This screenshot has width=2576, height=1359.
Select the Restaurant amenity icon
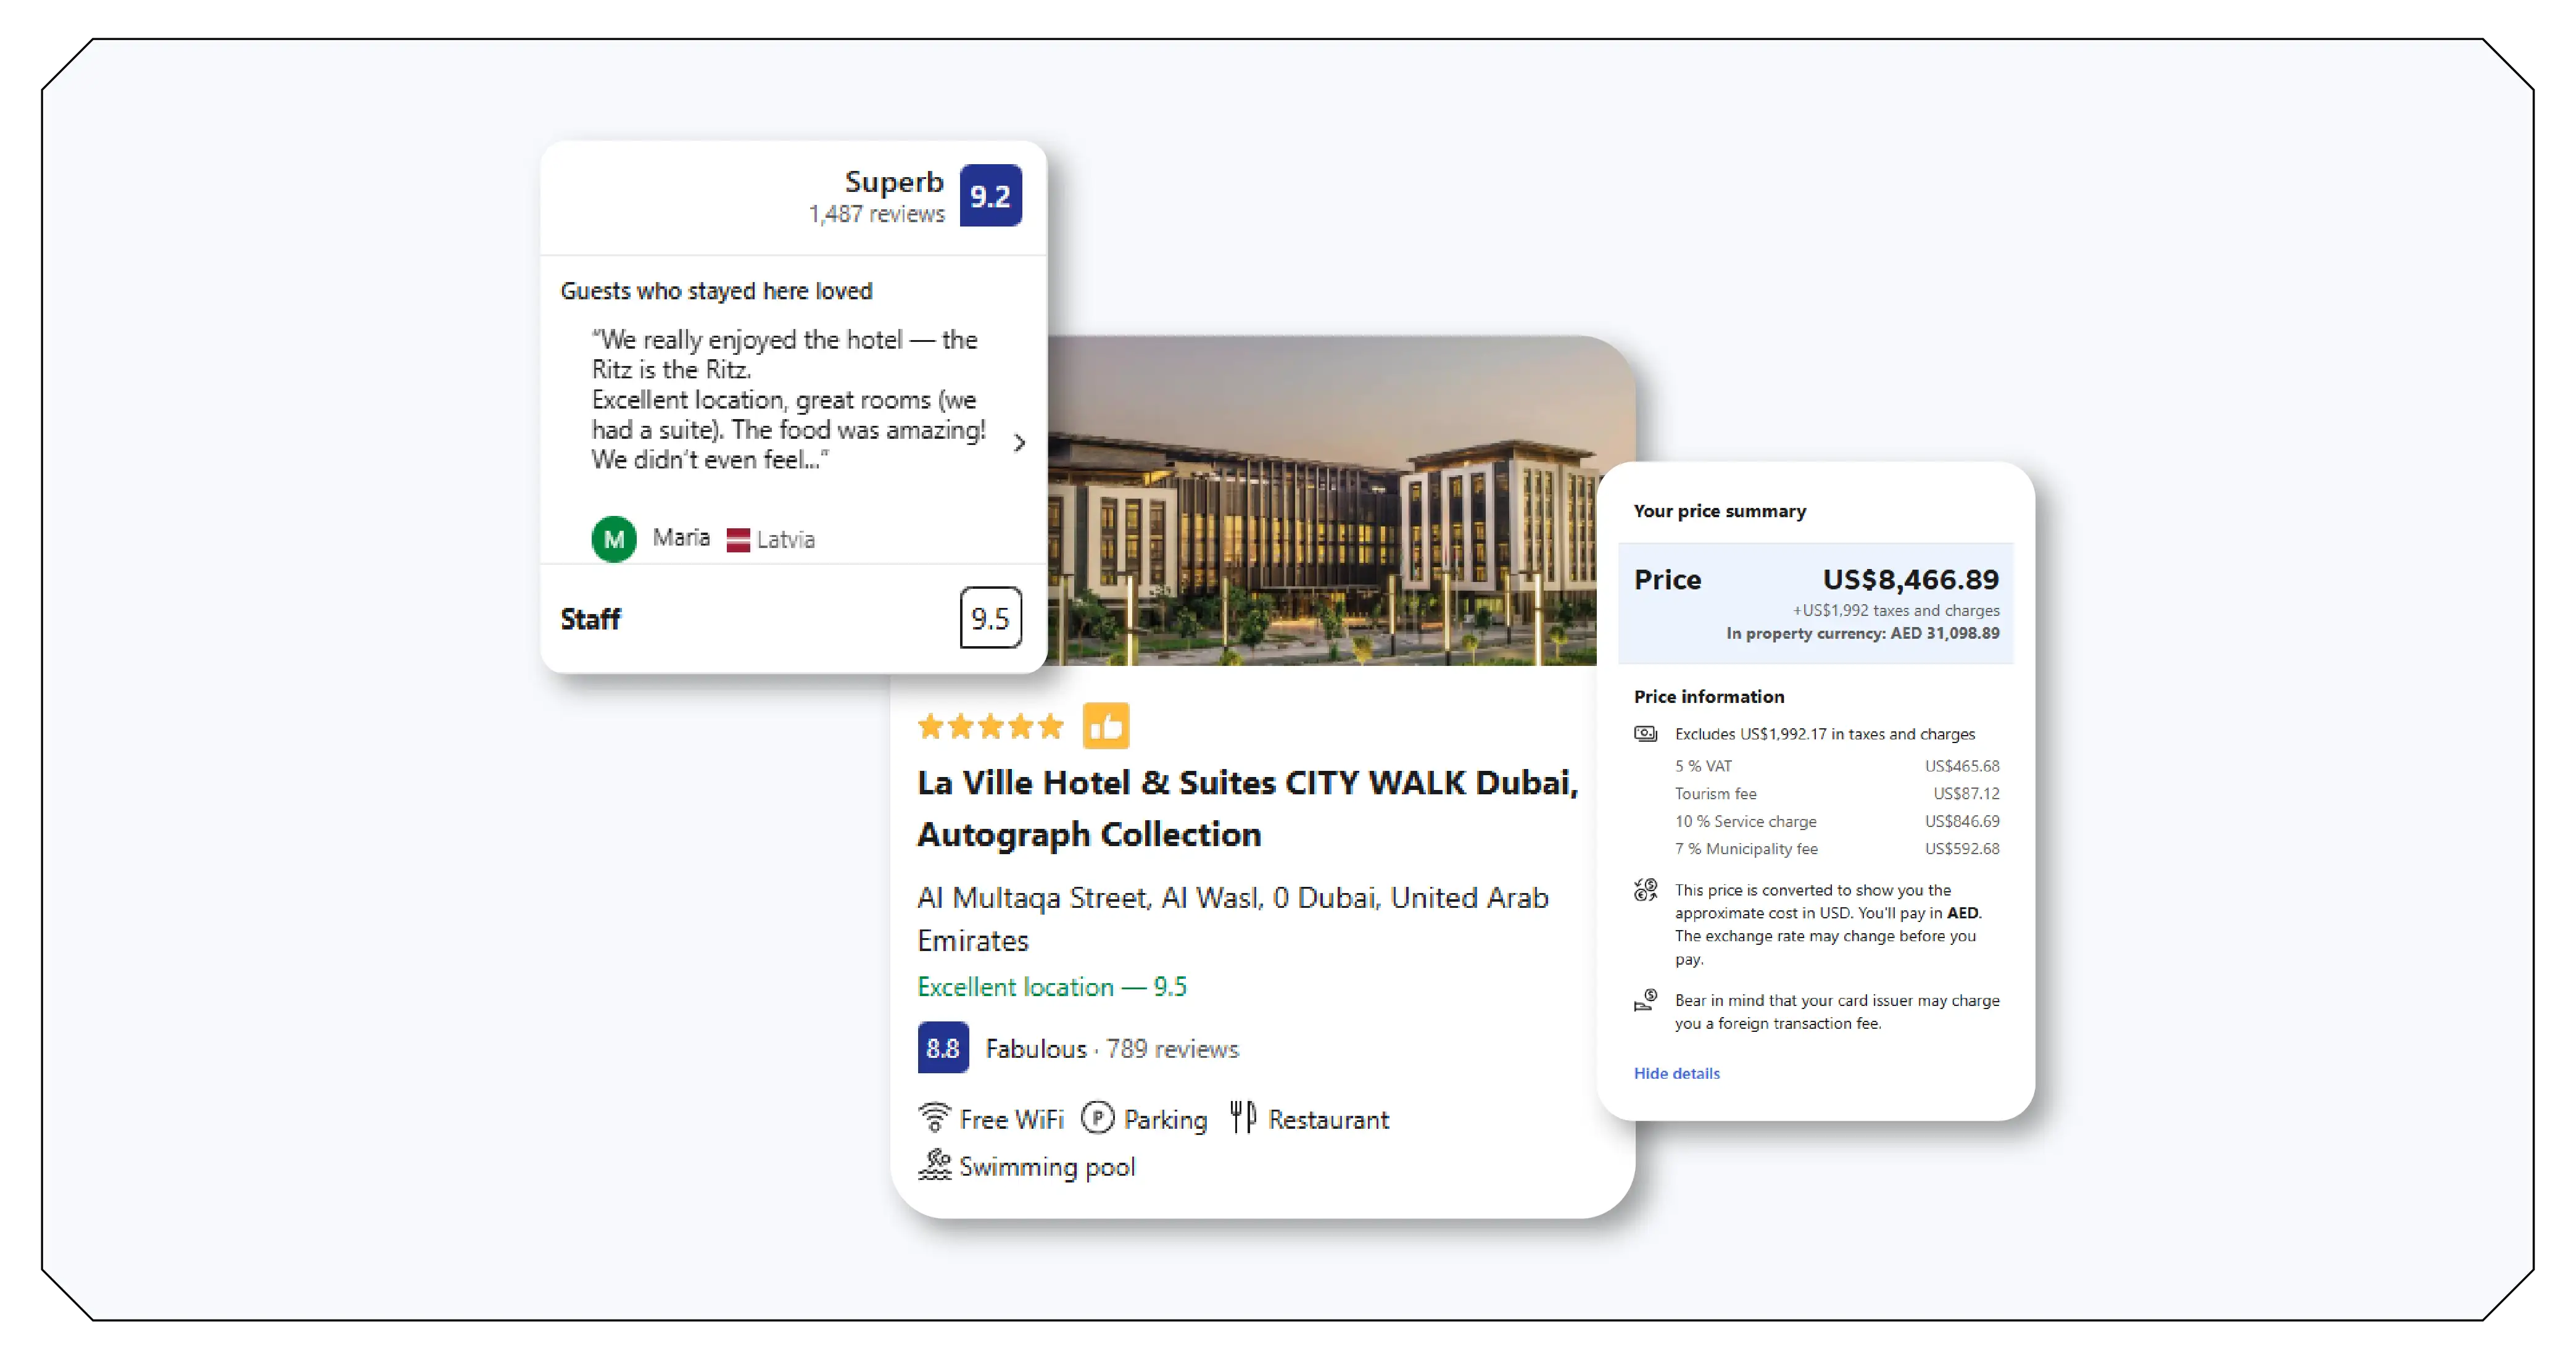(x=1243, y=1118)
